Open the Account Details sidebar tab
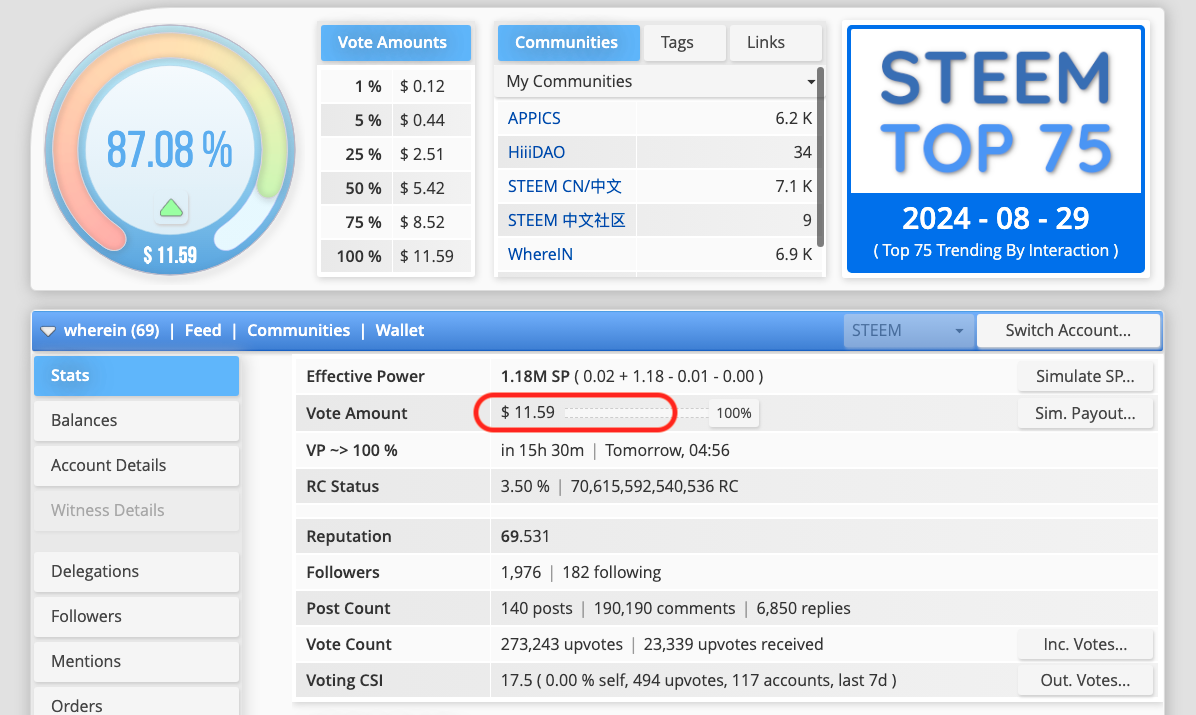1196x715 pixels. (x=137, y=465)
